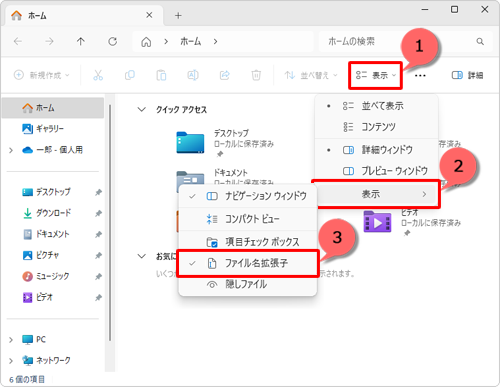
Task: Open the 新規作成 new item dropdown
Action: click(42, 75)
